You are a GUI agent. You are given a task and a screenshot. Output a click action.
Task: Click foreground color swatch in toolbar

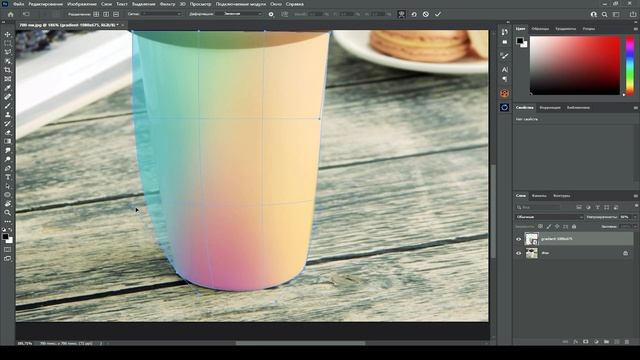coord(5,237)
